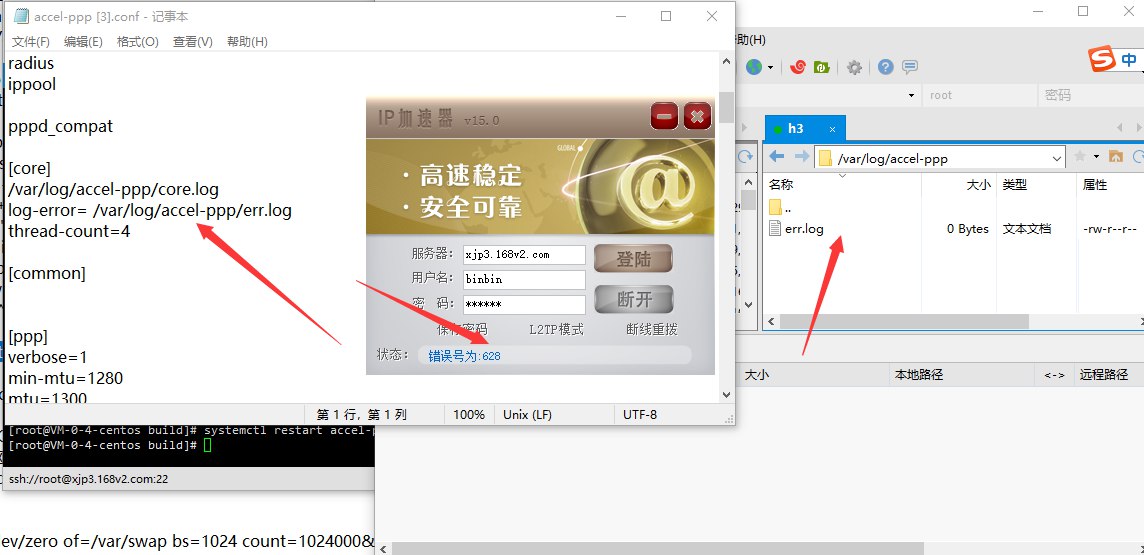The height and width of the screenshot is (555, 1144).
Task: Click the '0 Bytes' size cell
Action: tap(967, 229)
